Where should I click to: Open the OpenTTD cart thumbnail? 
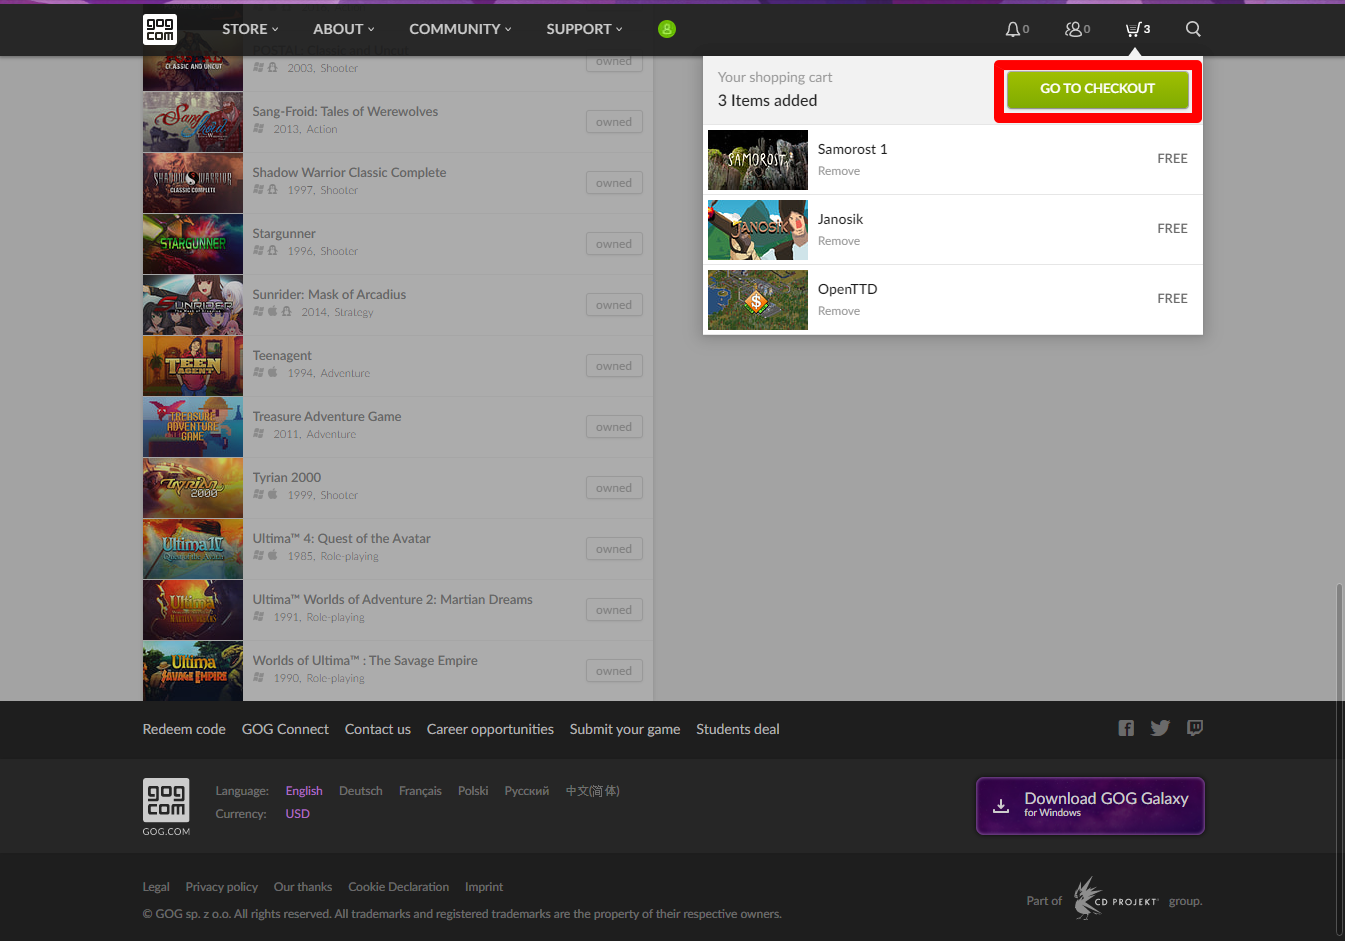757,300
